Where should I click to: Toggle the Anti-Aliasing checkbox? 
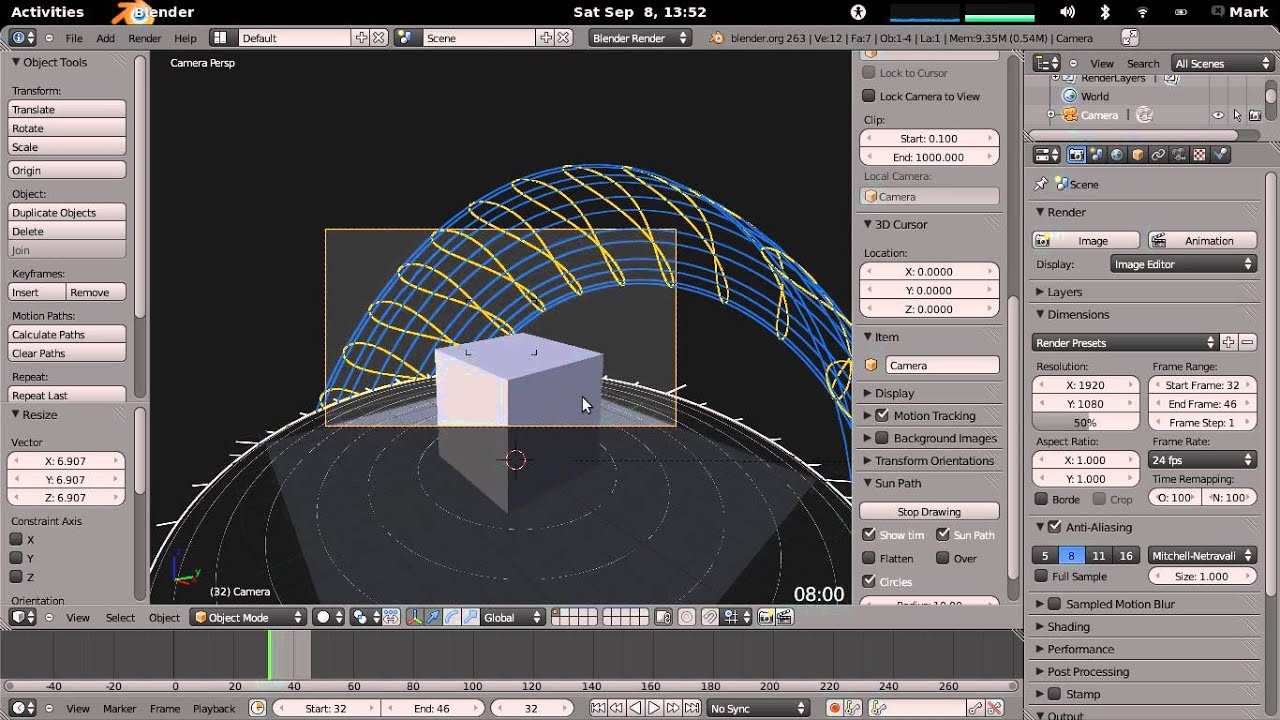1054,527
